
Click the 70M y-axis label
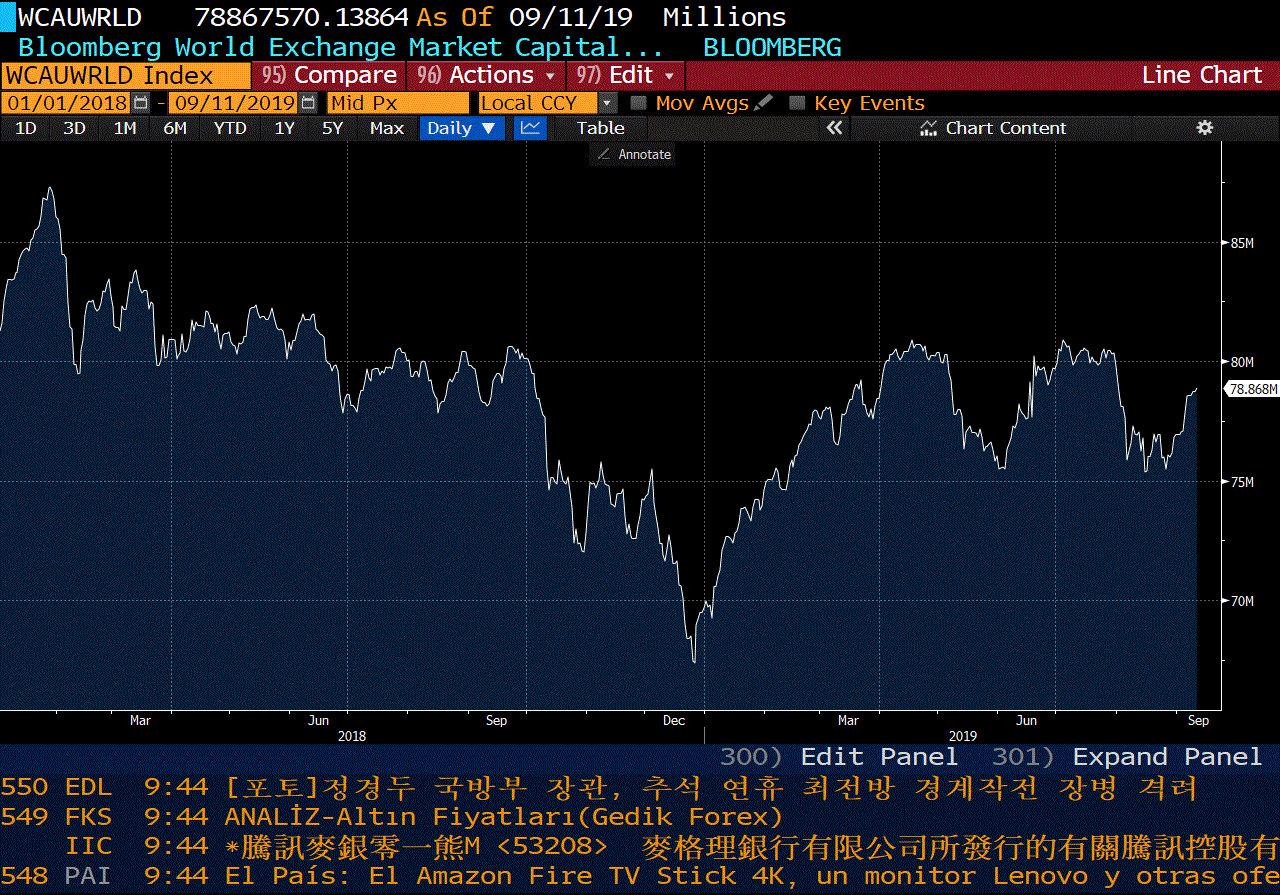click(x=1241, y=601)
